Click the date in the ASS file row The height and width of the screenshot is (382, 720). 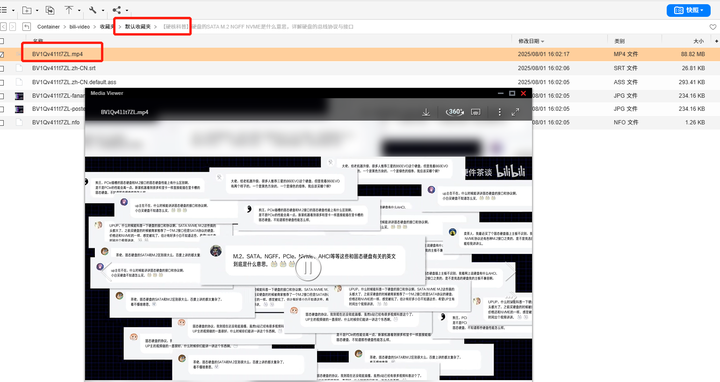544,82
